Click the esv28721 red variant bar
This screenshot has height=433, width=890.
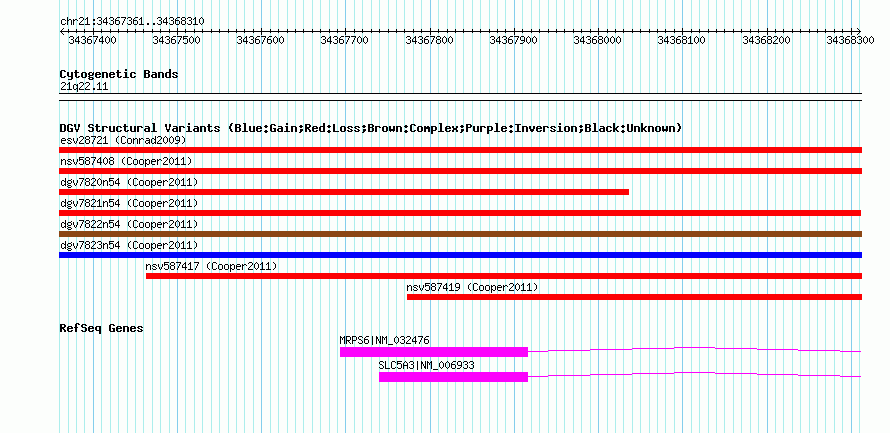tap(460, 150)
